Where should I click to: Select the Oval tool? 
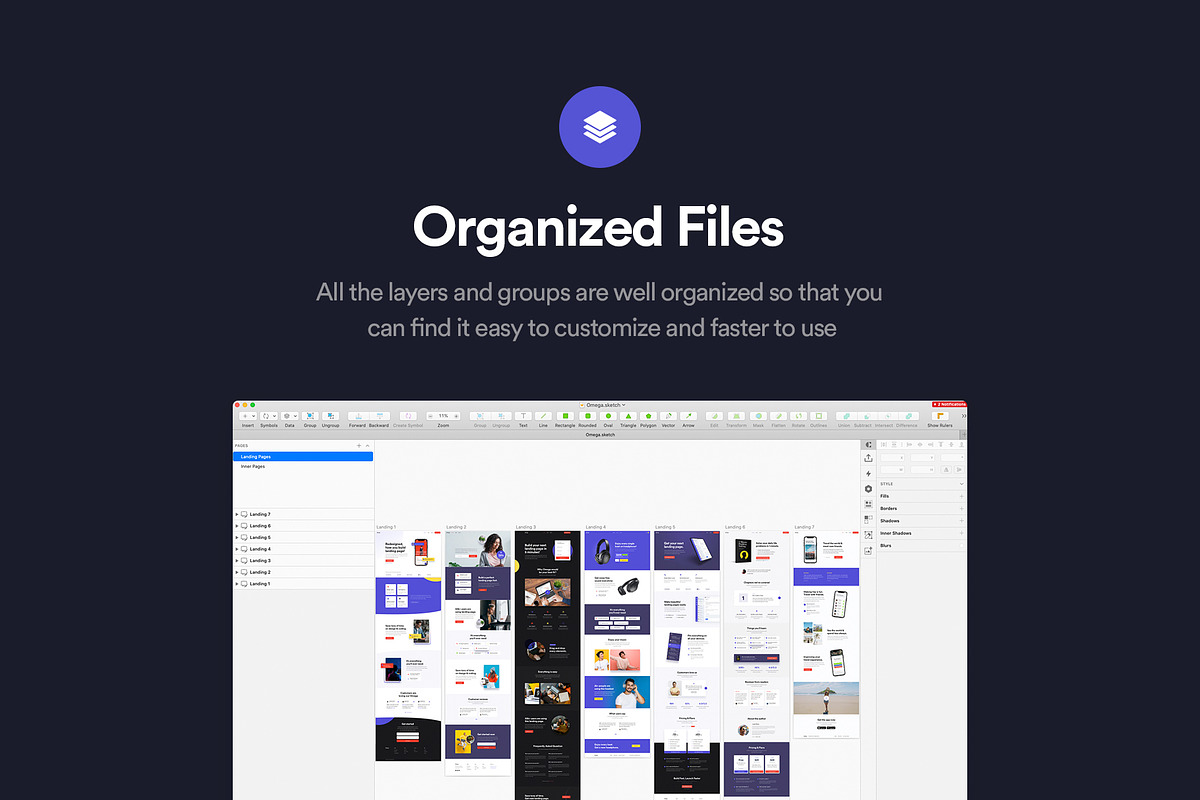607,416
